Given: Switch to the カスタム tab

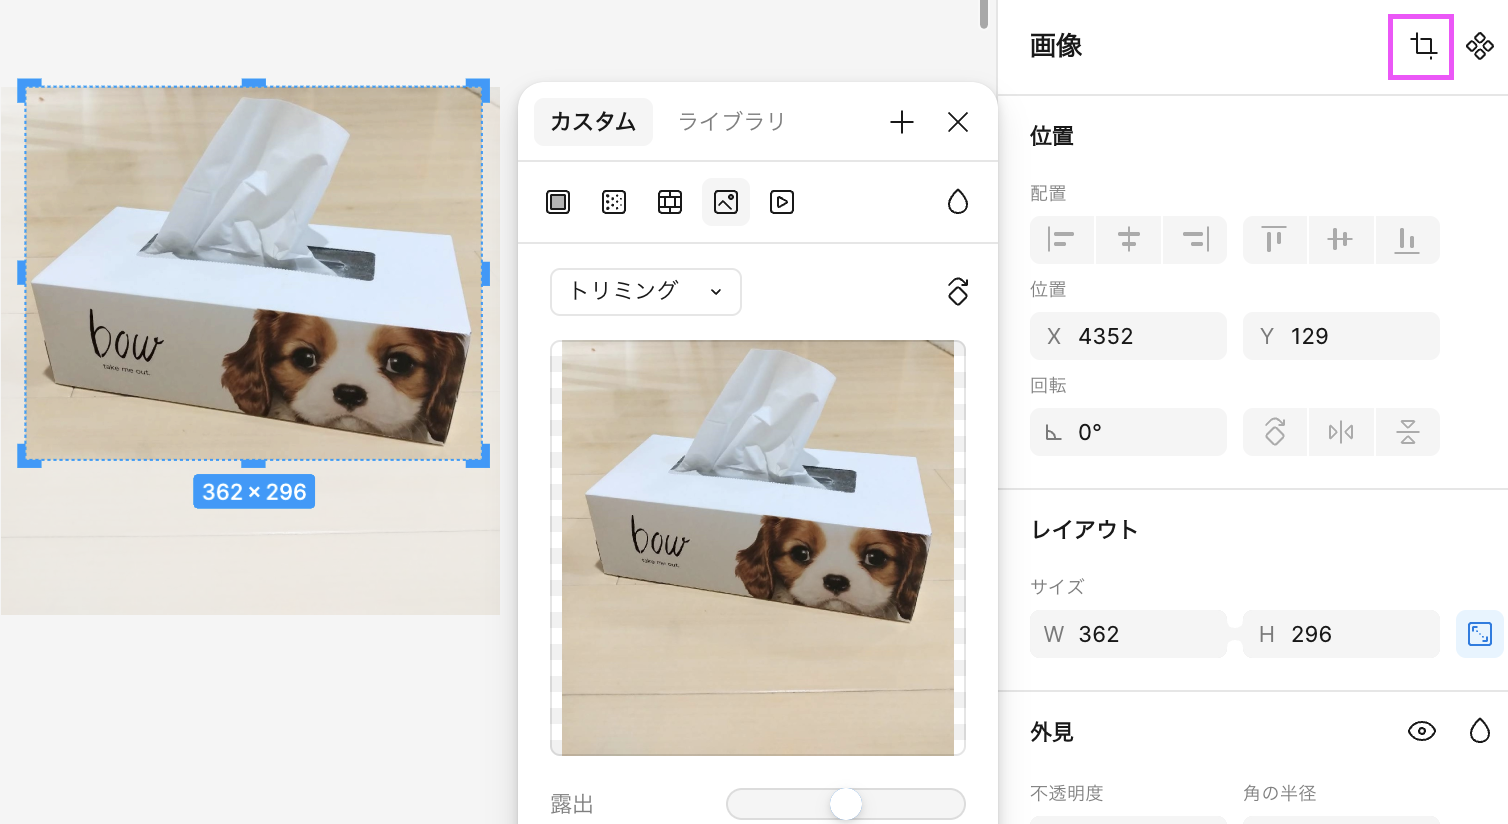Looking at the screenshot, I should coord(593,122).
